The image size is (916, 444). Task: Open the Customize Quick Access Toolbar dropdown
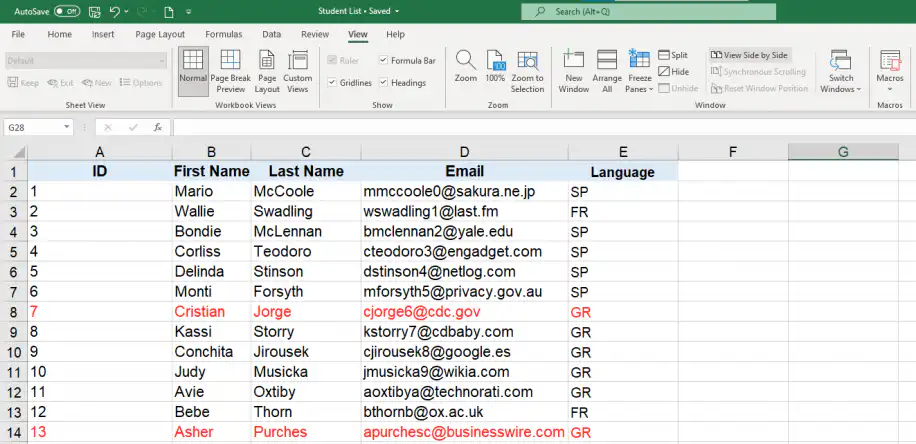188,12
